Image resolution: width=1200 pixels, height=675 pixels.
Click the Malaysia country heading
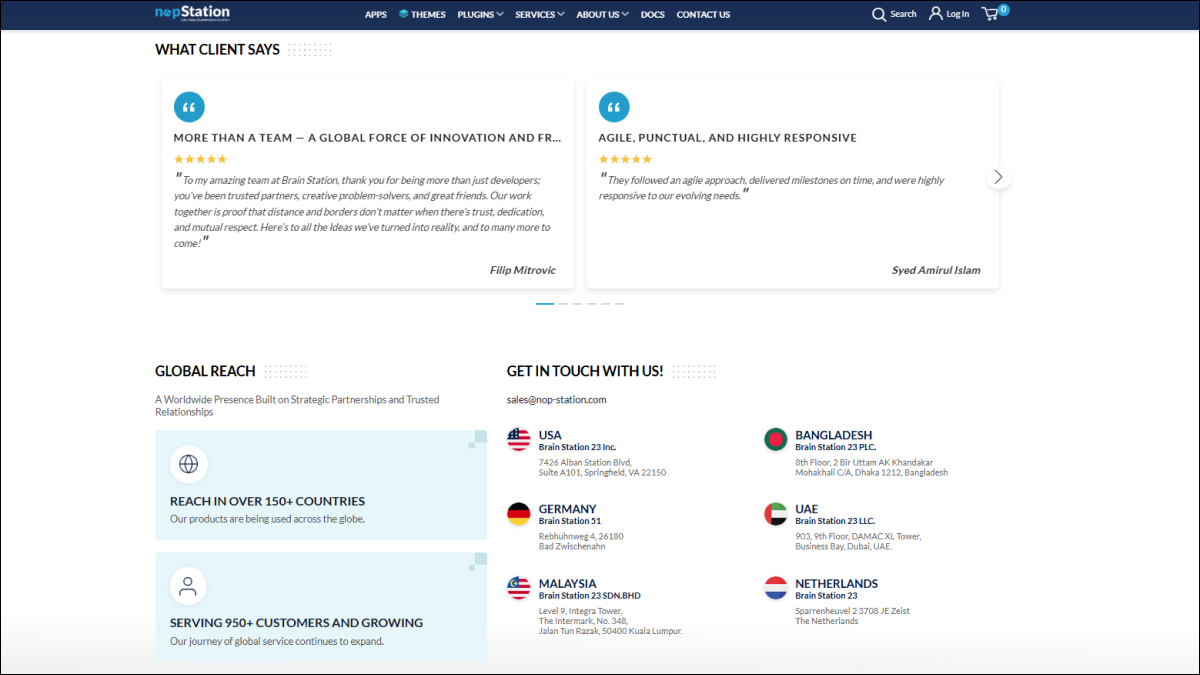point(567,583)
